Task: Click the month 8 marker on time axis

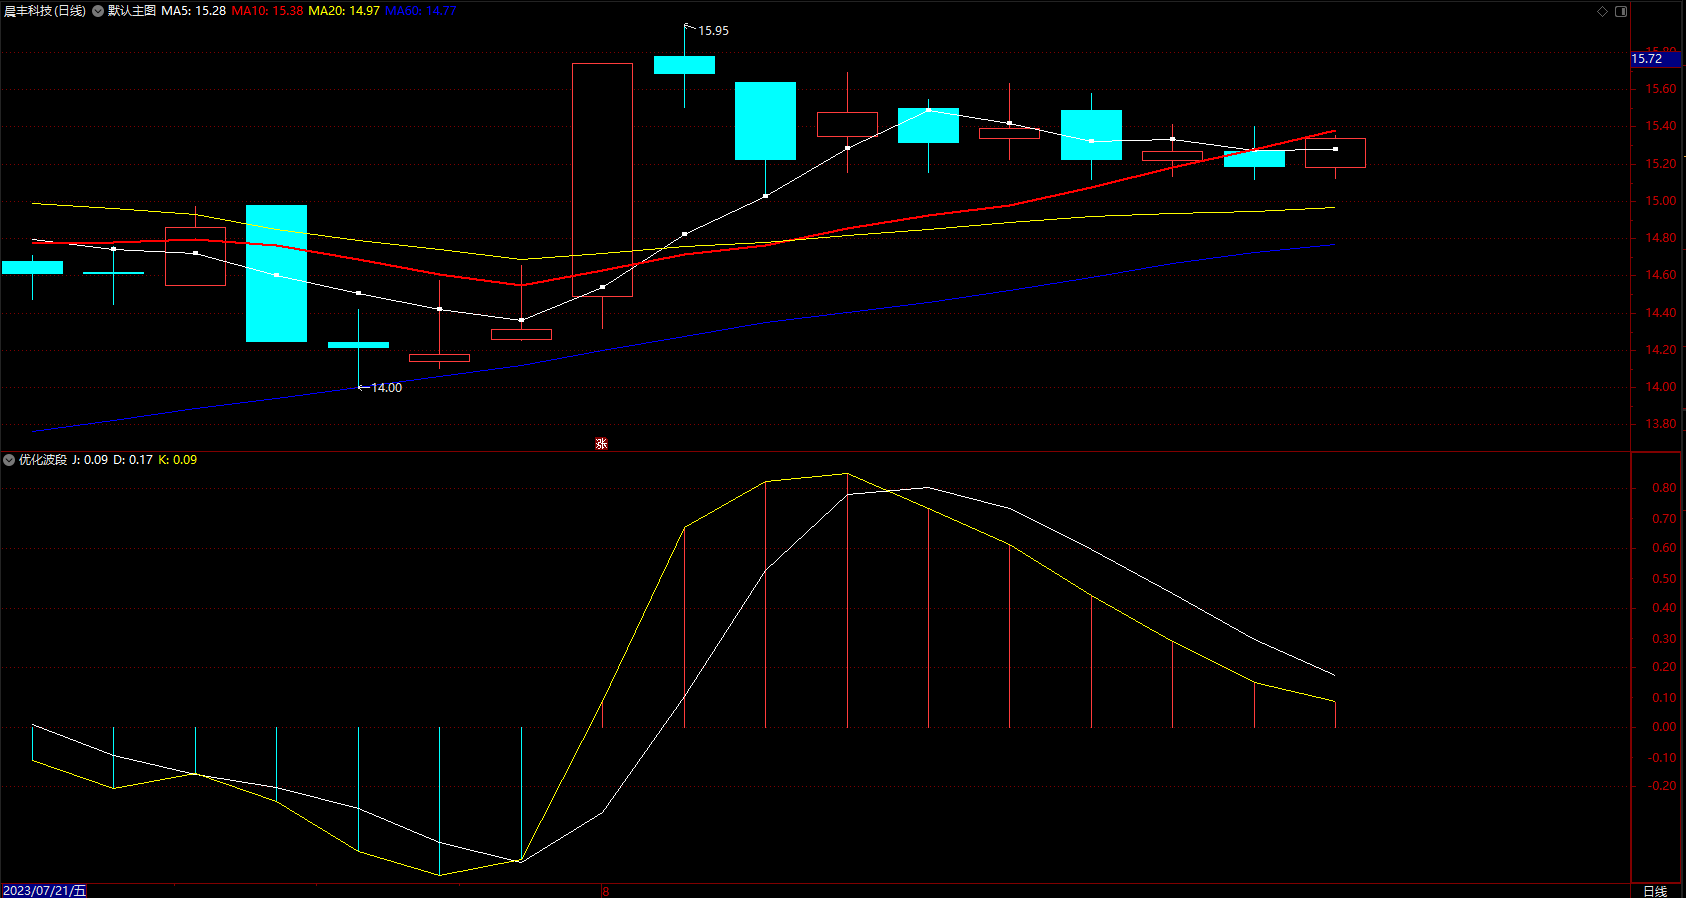Action: [606, 891]
